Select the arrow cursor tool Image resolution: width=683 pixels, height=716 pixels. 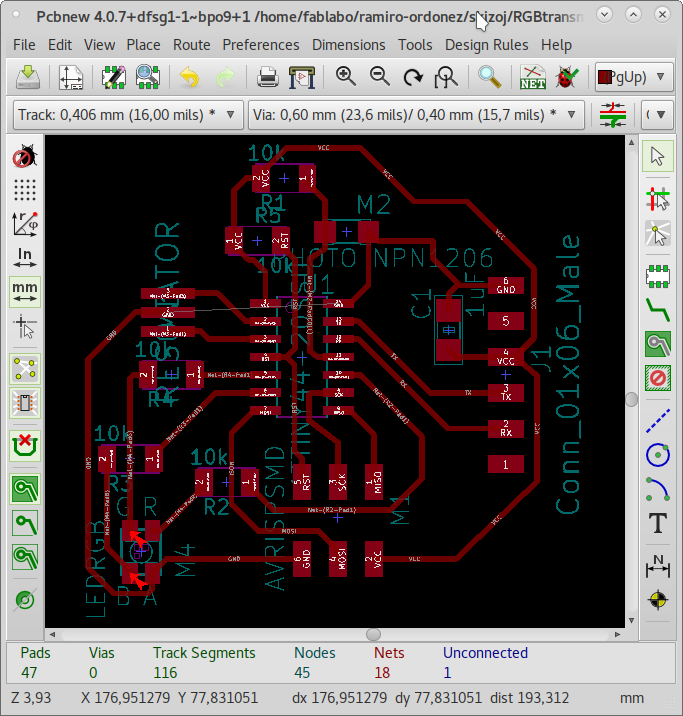(657, 156)
